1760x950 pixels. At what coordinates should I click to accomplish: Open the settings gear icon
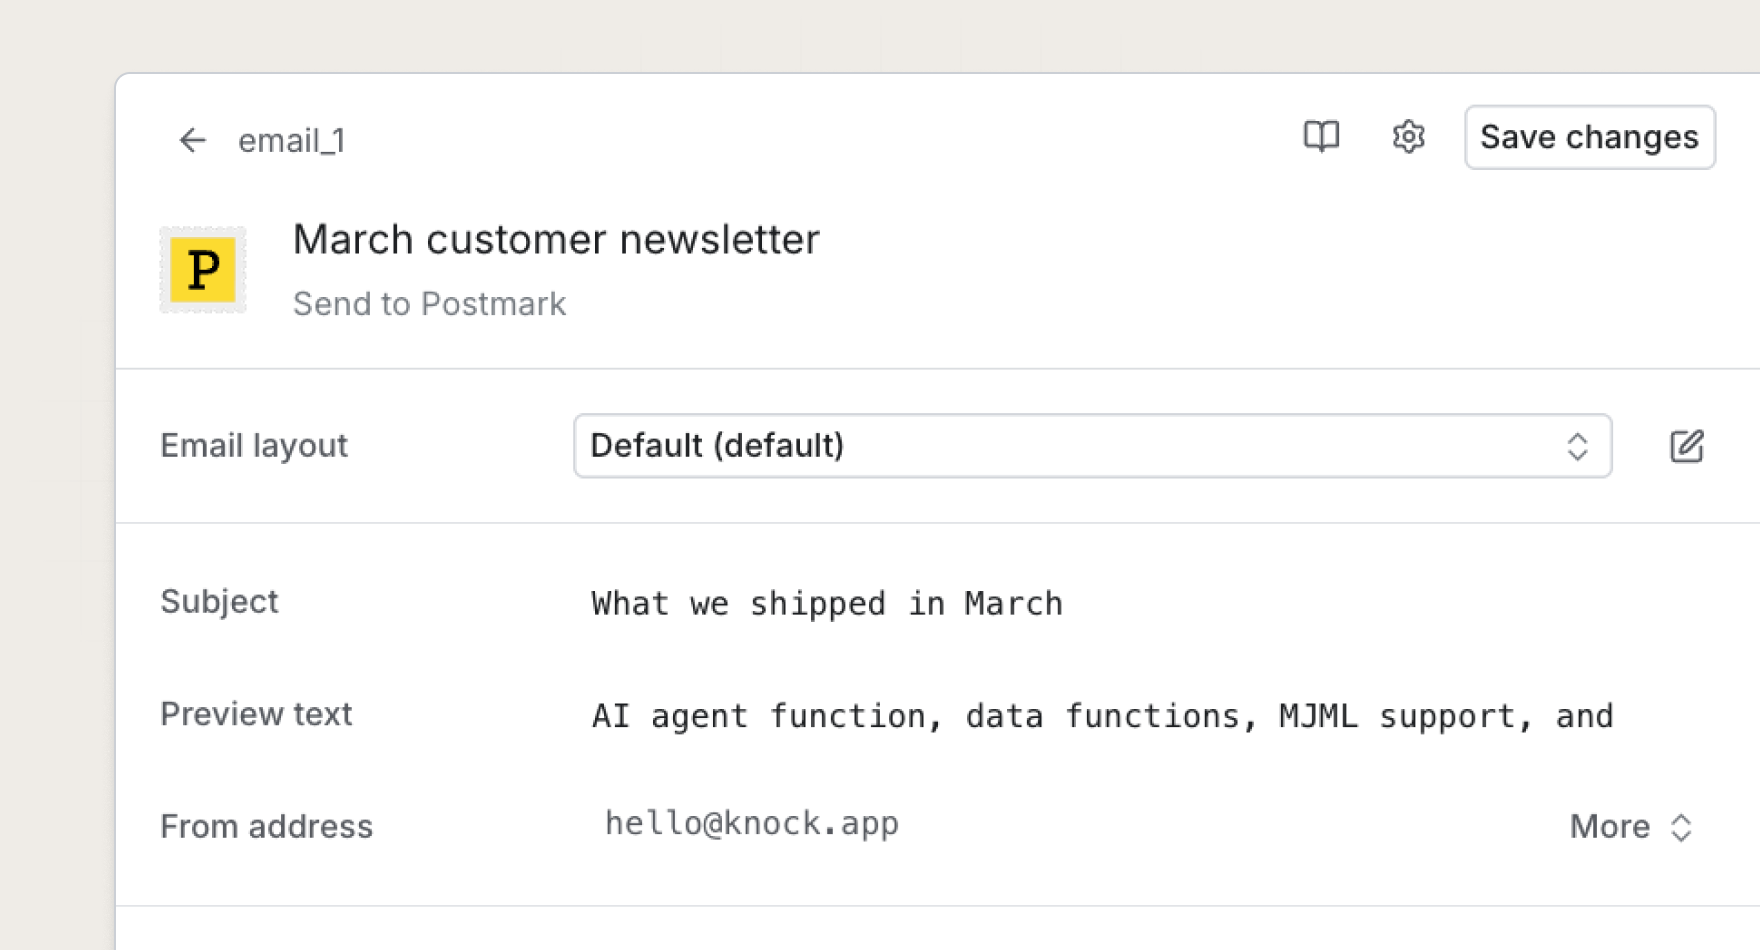(x=1408, y=136)
